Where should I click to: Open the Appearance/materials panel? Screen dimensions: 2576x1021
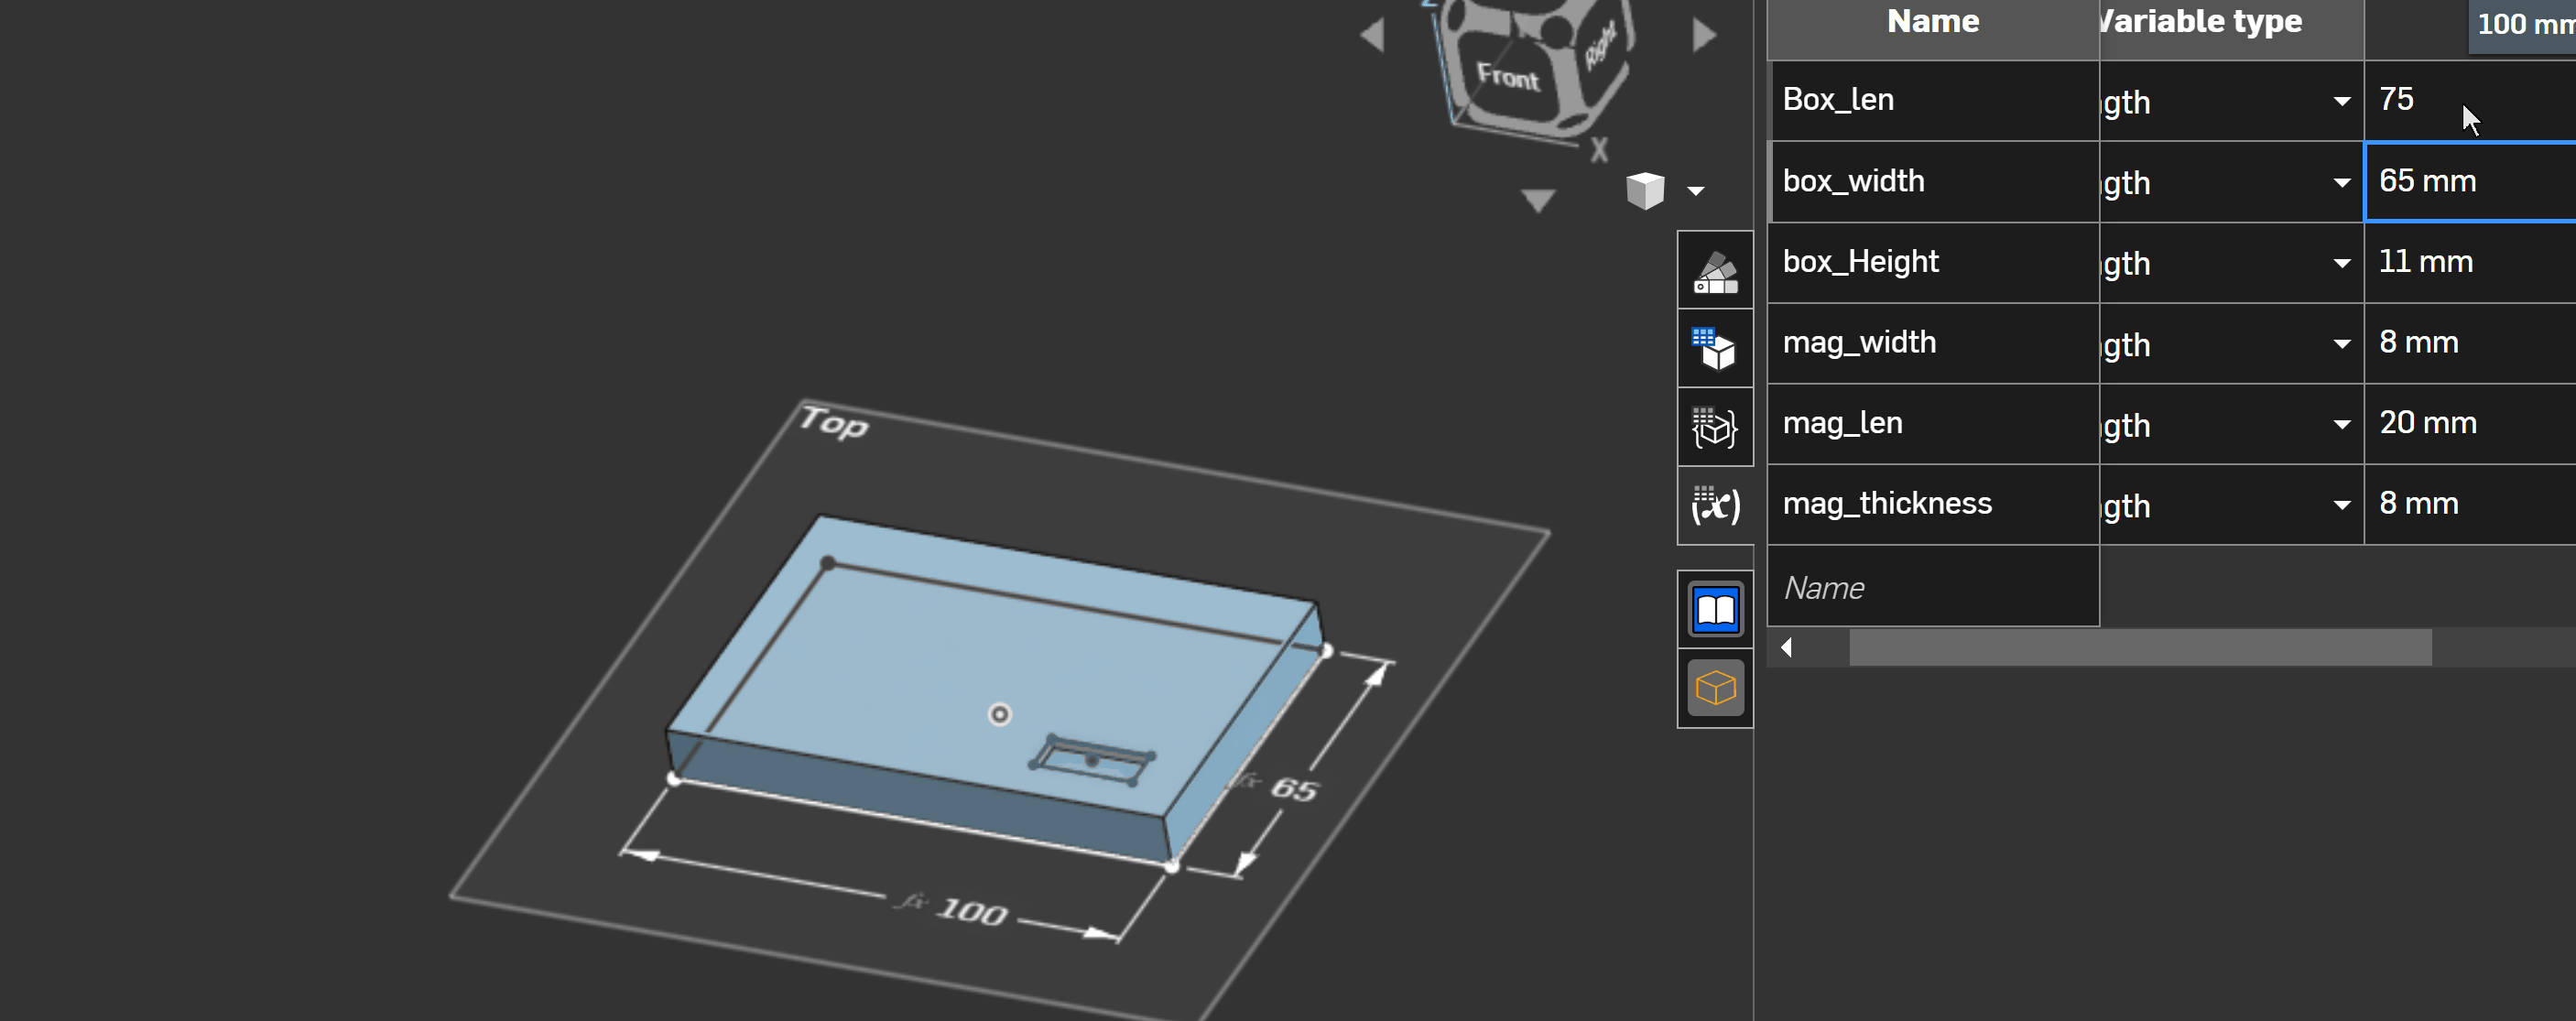tap(1714, 269)
